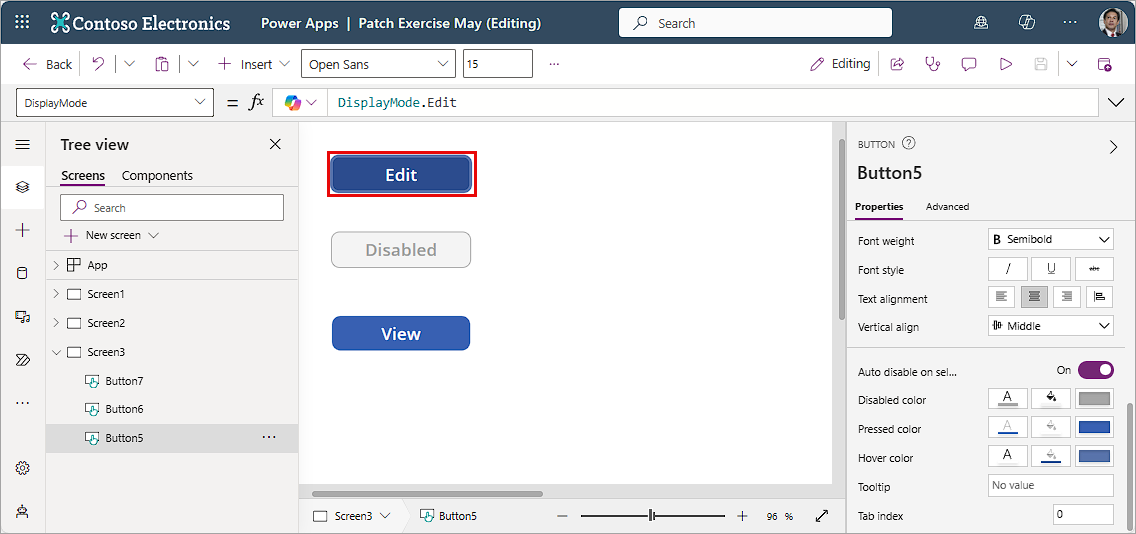This screenshot has height=534, width=1136.
Task: Expand the formula bar chevron
Action: [1116, 103]
